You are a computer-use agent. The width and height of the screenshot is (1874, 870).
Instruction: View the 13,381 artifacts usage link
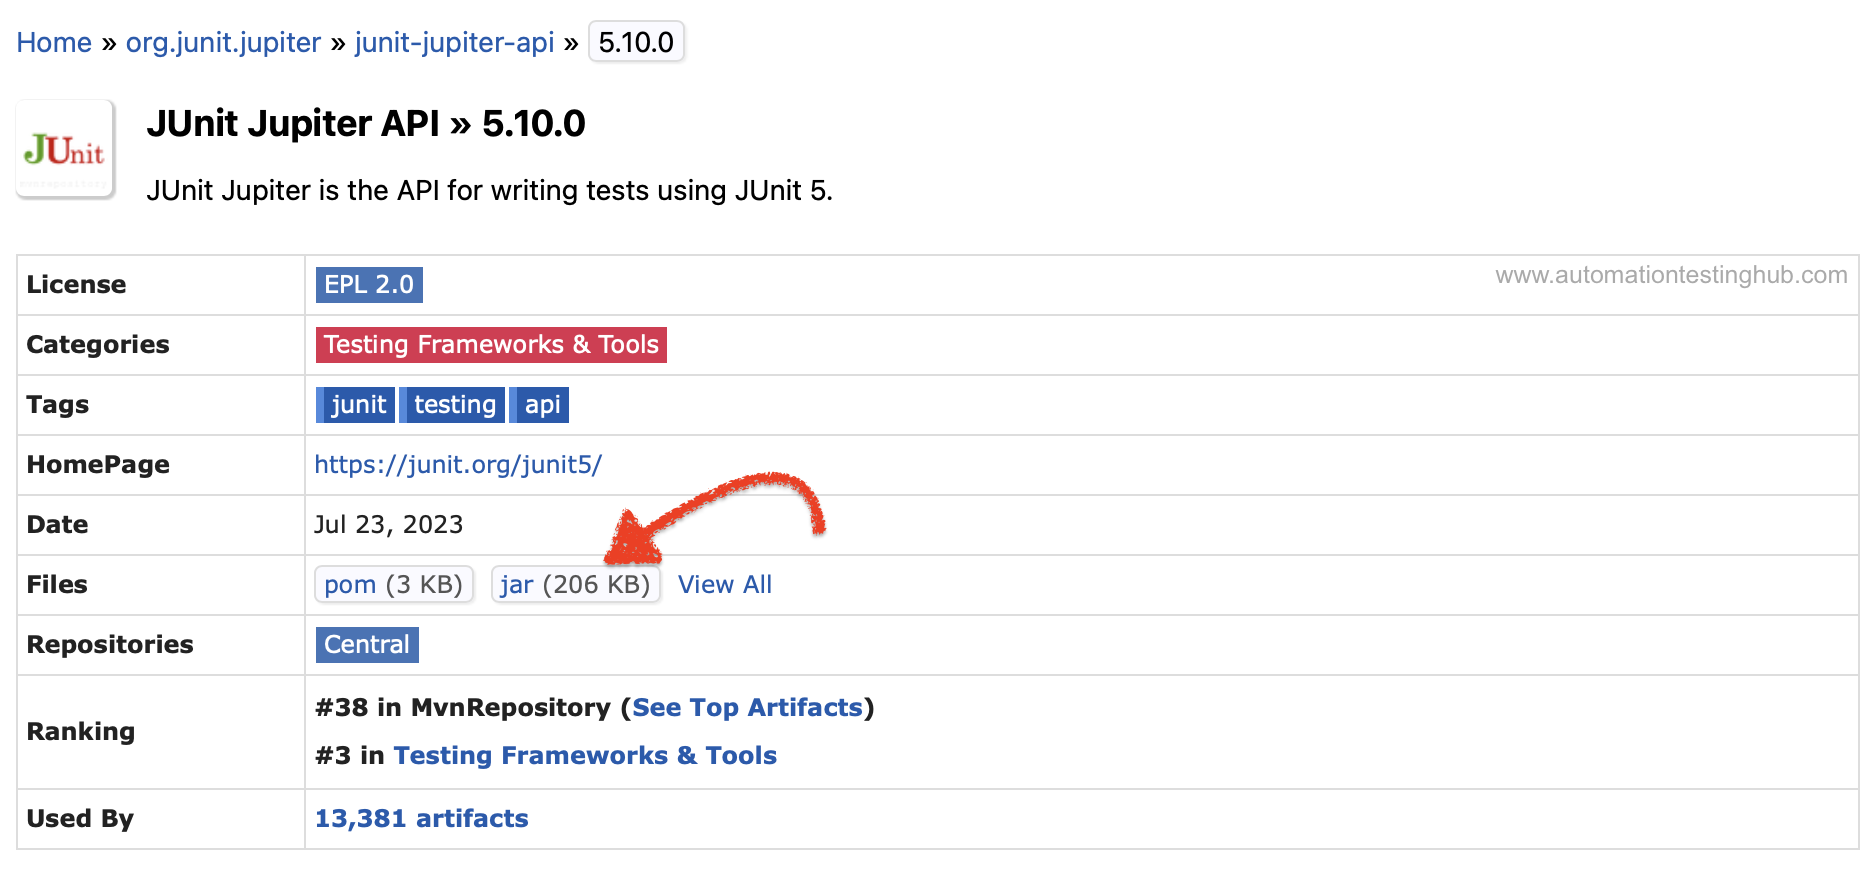pos(421,818)
